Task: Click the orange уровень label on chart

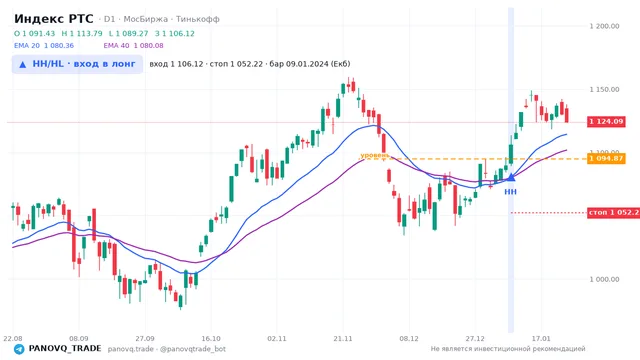Action: pos(375,156)
